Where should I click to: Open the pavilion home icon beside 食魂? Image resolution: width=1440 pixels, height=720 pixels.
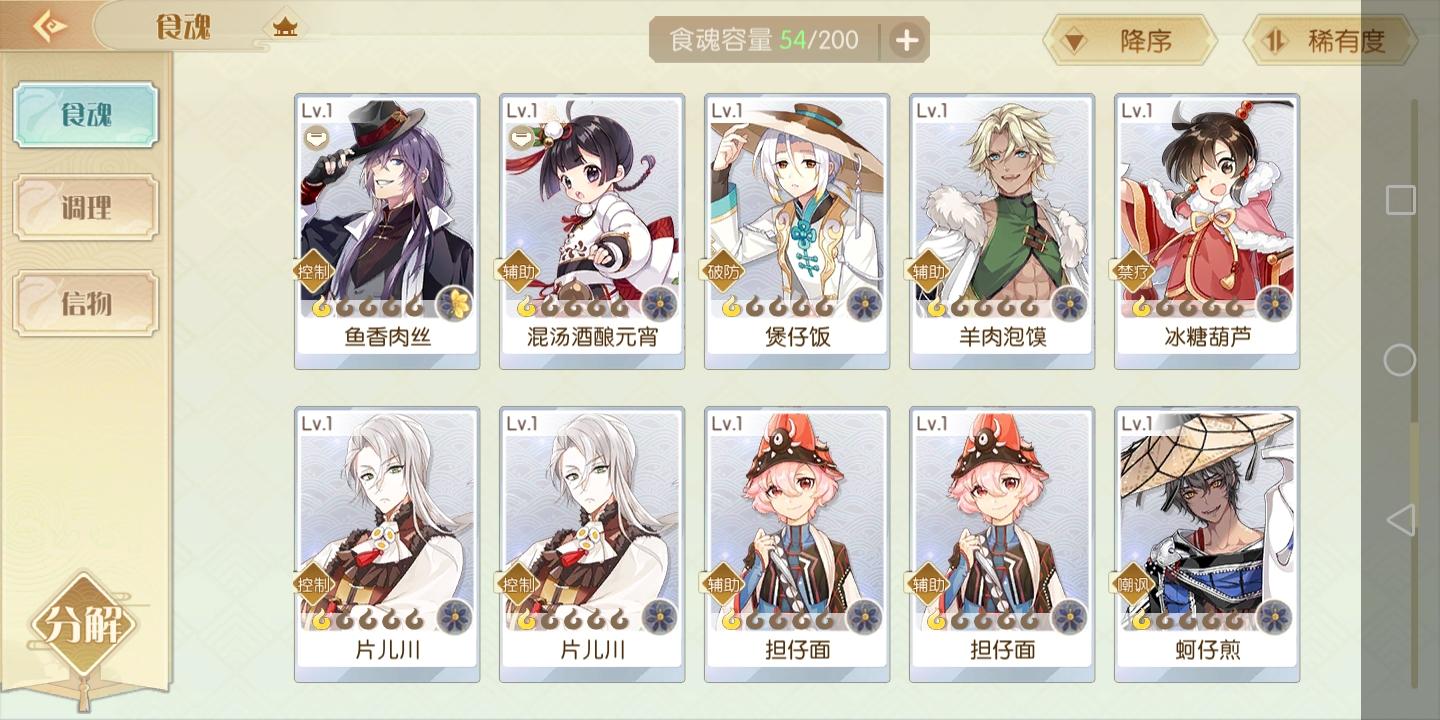pyautogui.click(x=286, y=27)
